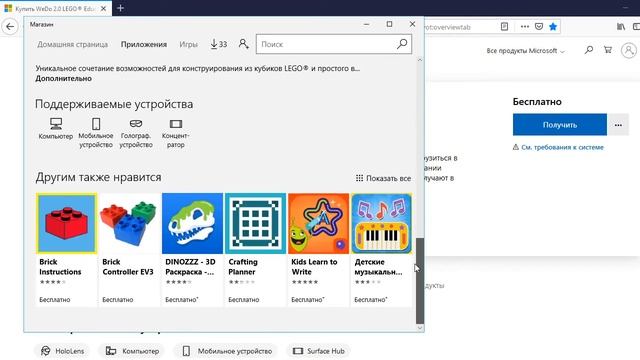Viewport: 640px width, 360px height.
Task: Open Brick Controller EV3 app tile
Action: point(129,249)
